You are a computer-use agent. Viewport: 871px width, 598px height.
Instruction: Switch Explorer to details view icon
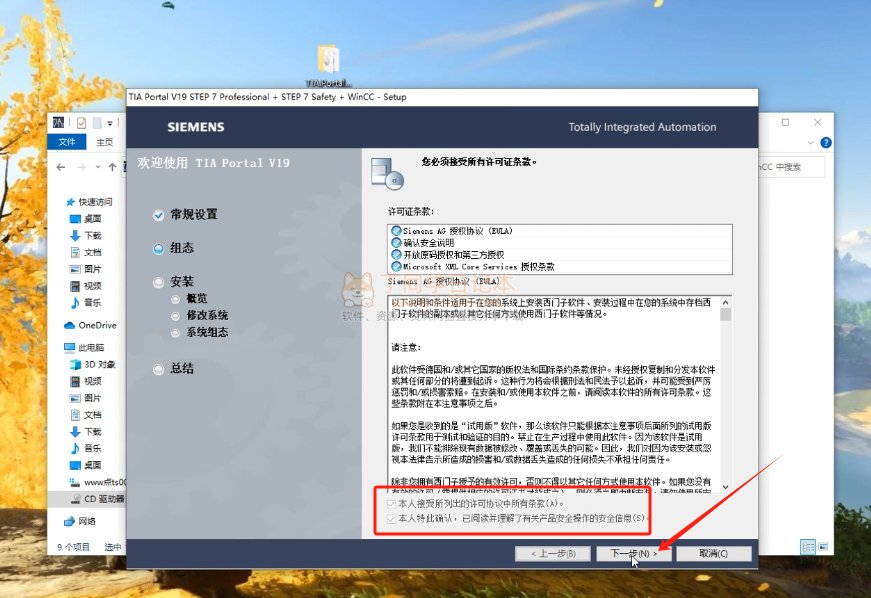coord(808,547)
